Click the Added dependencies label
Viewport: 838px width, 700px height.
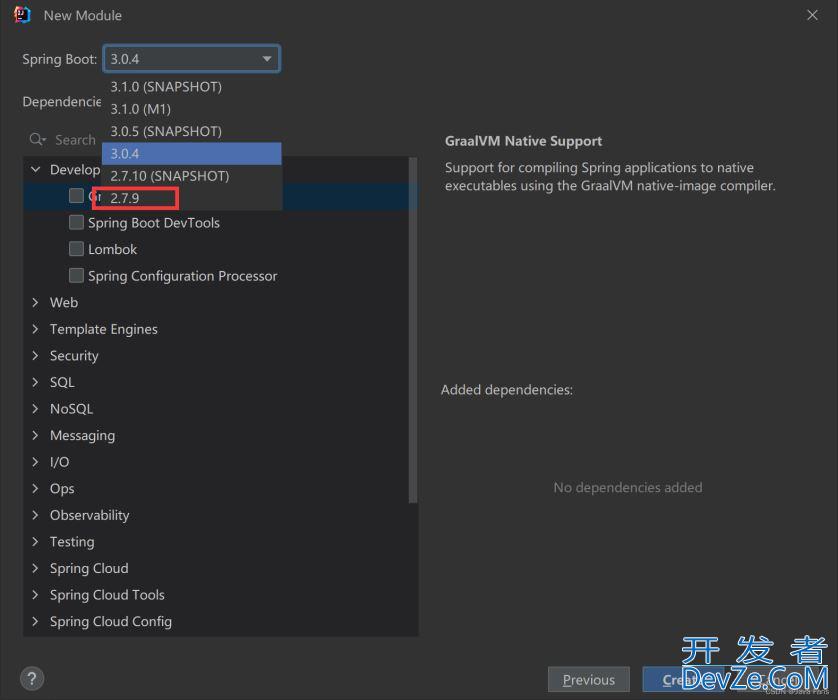pos(507,390)
